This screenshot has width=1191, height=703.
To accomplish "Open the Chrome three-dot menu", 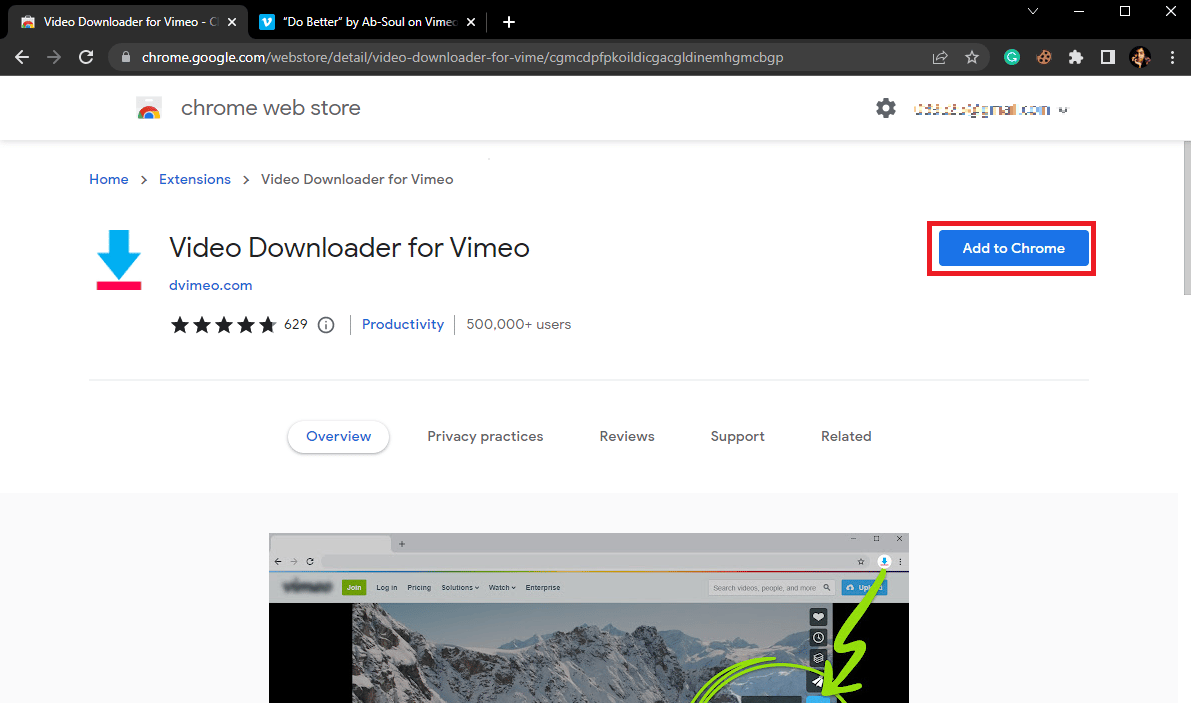I will (x=1172, y=57).
